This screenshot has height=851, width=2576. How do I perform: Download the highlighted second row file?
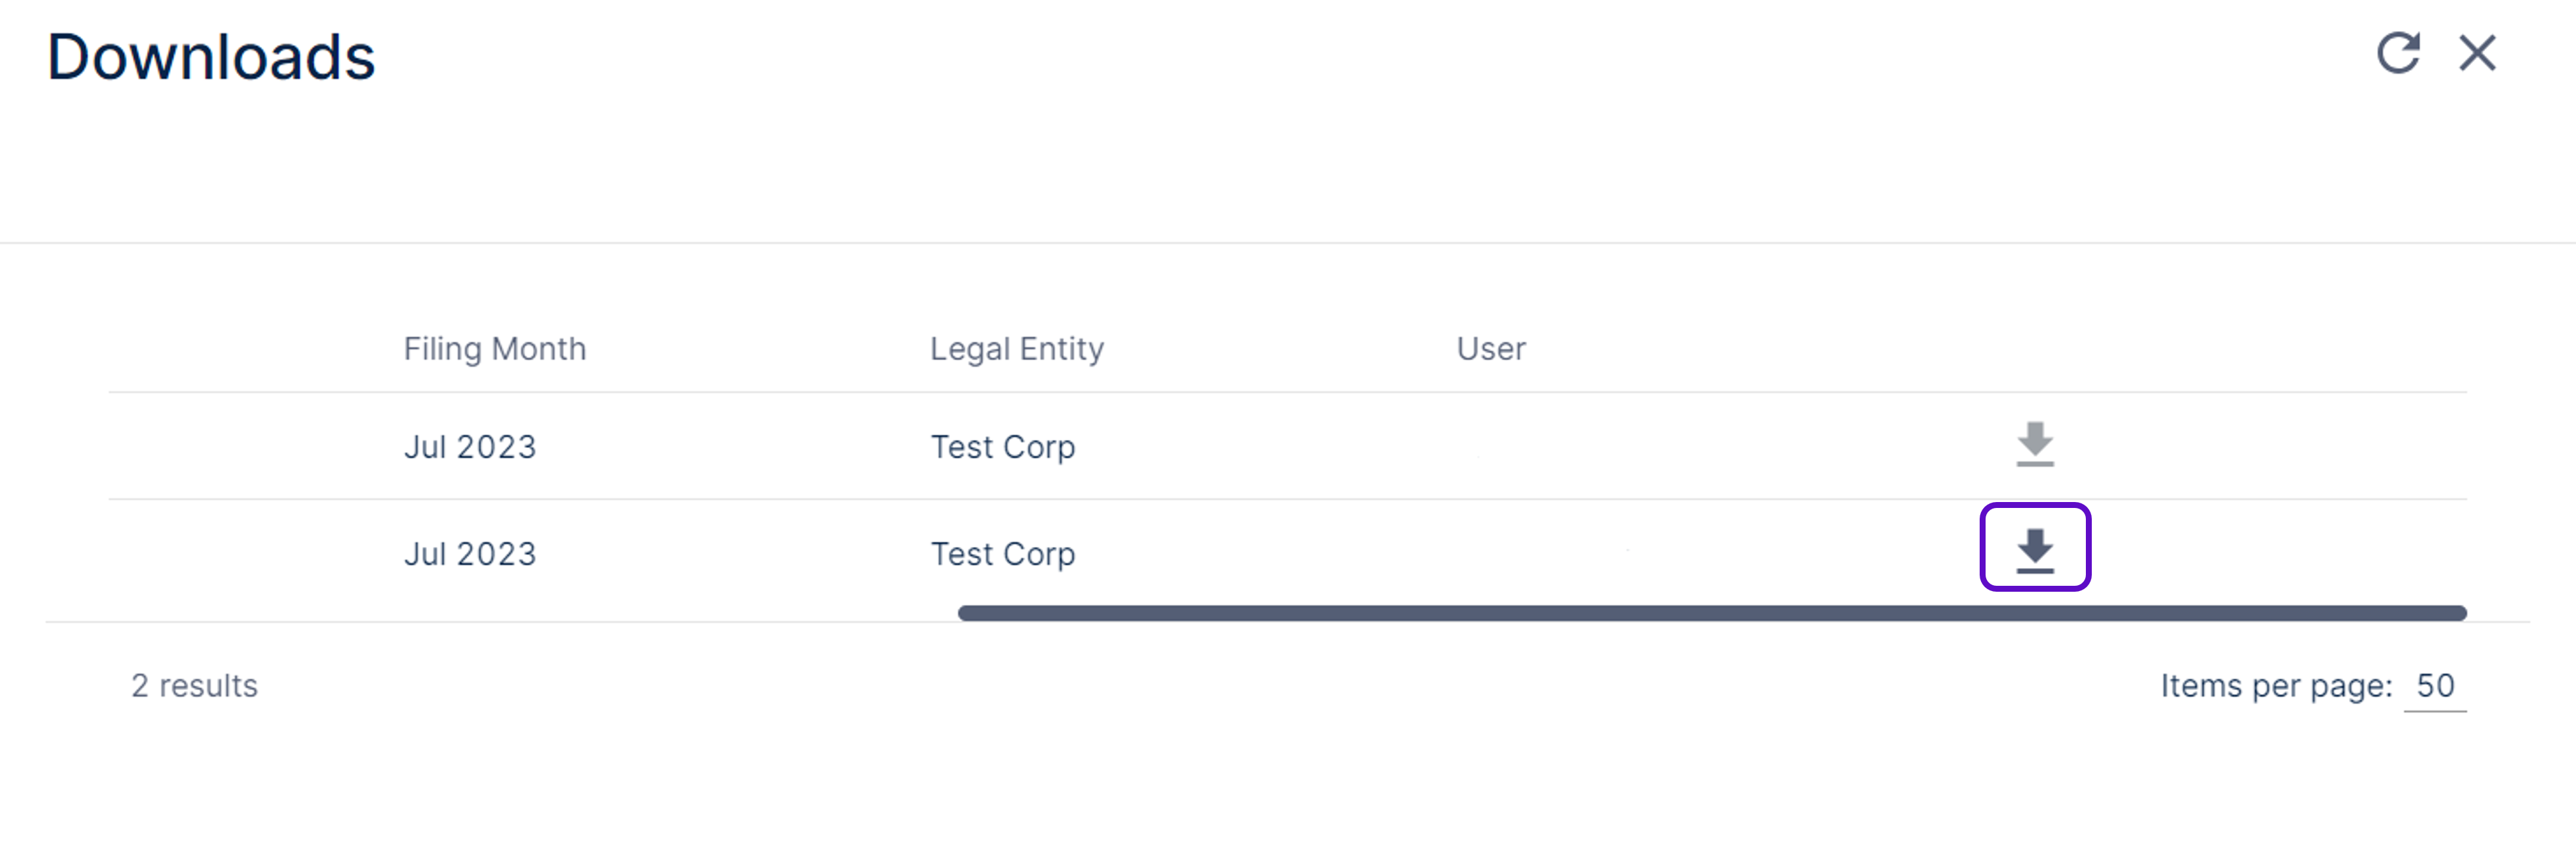(x=2034, y=549)
